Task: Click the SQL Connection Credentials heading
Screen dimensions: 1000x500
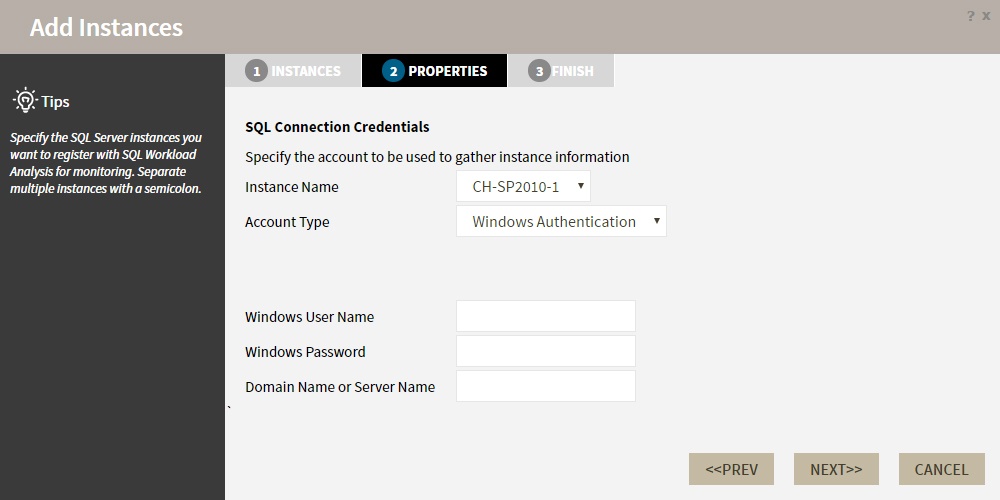Action: tap(337, 127)
